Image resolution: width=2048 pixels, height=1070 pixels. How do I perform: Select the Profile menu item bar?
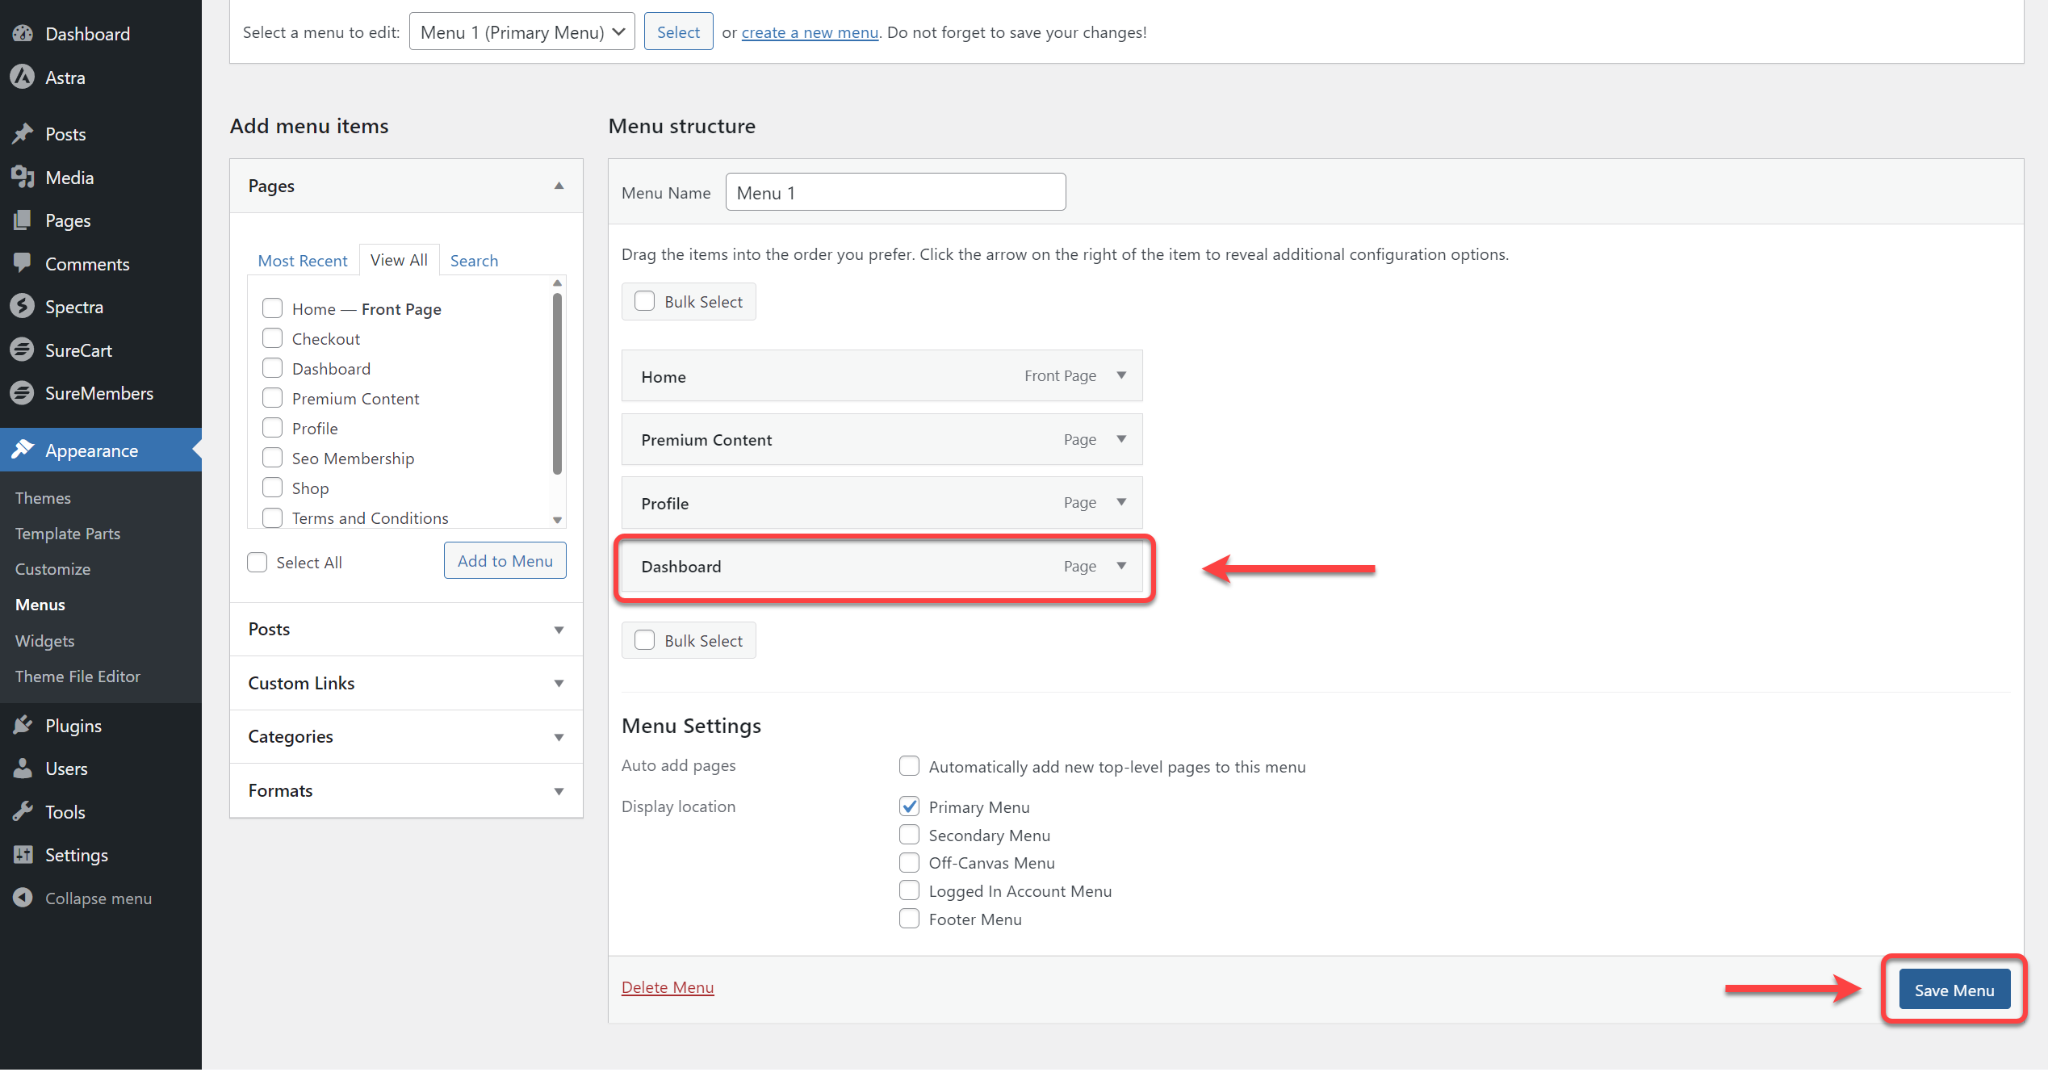(881, 503)
